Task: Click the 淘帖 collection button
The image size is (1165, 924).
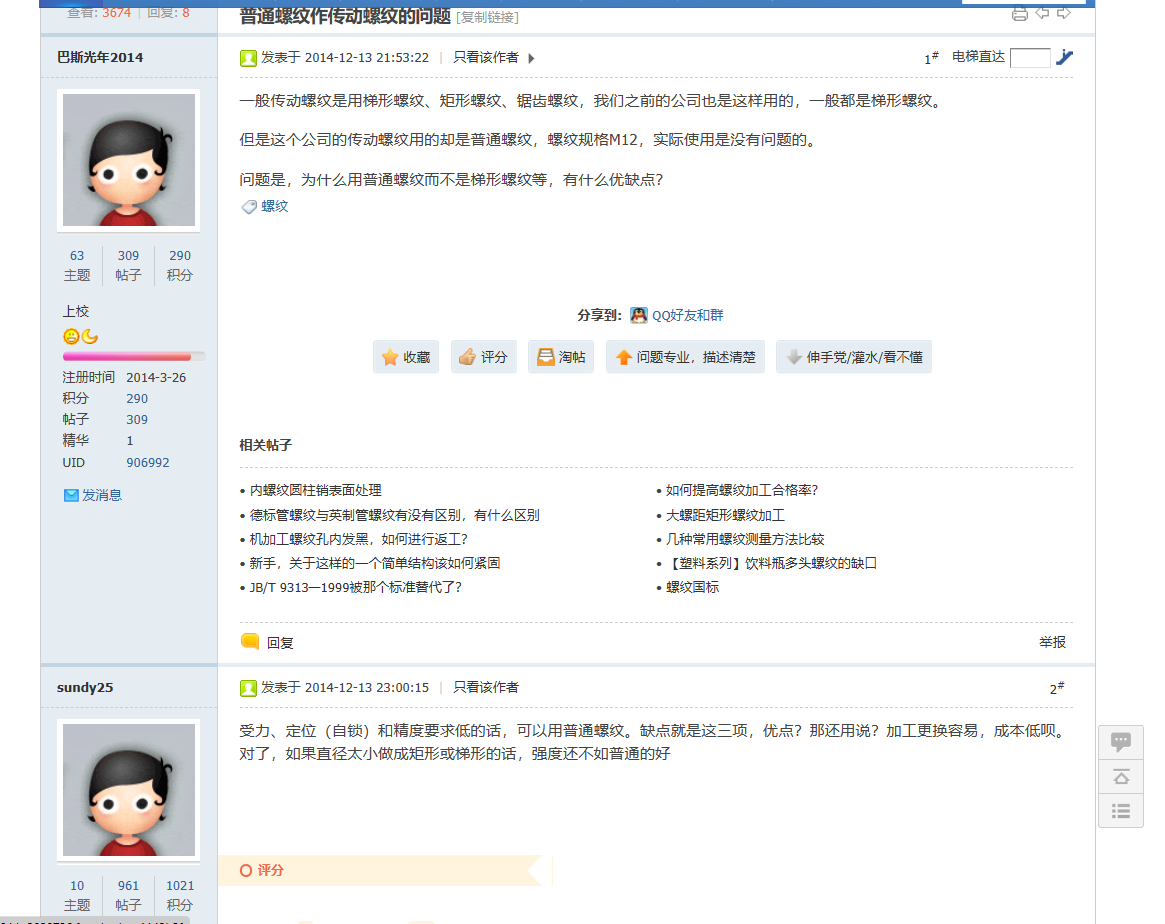Action: 560,357
